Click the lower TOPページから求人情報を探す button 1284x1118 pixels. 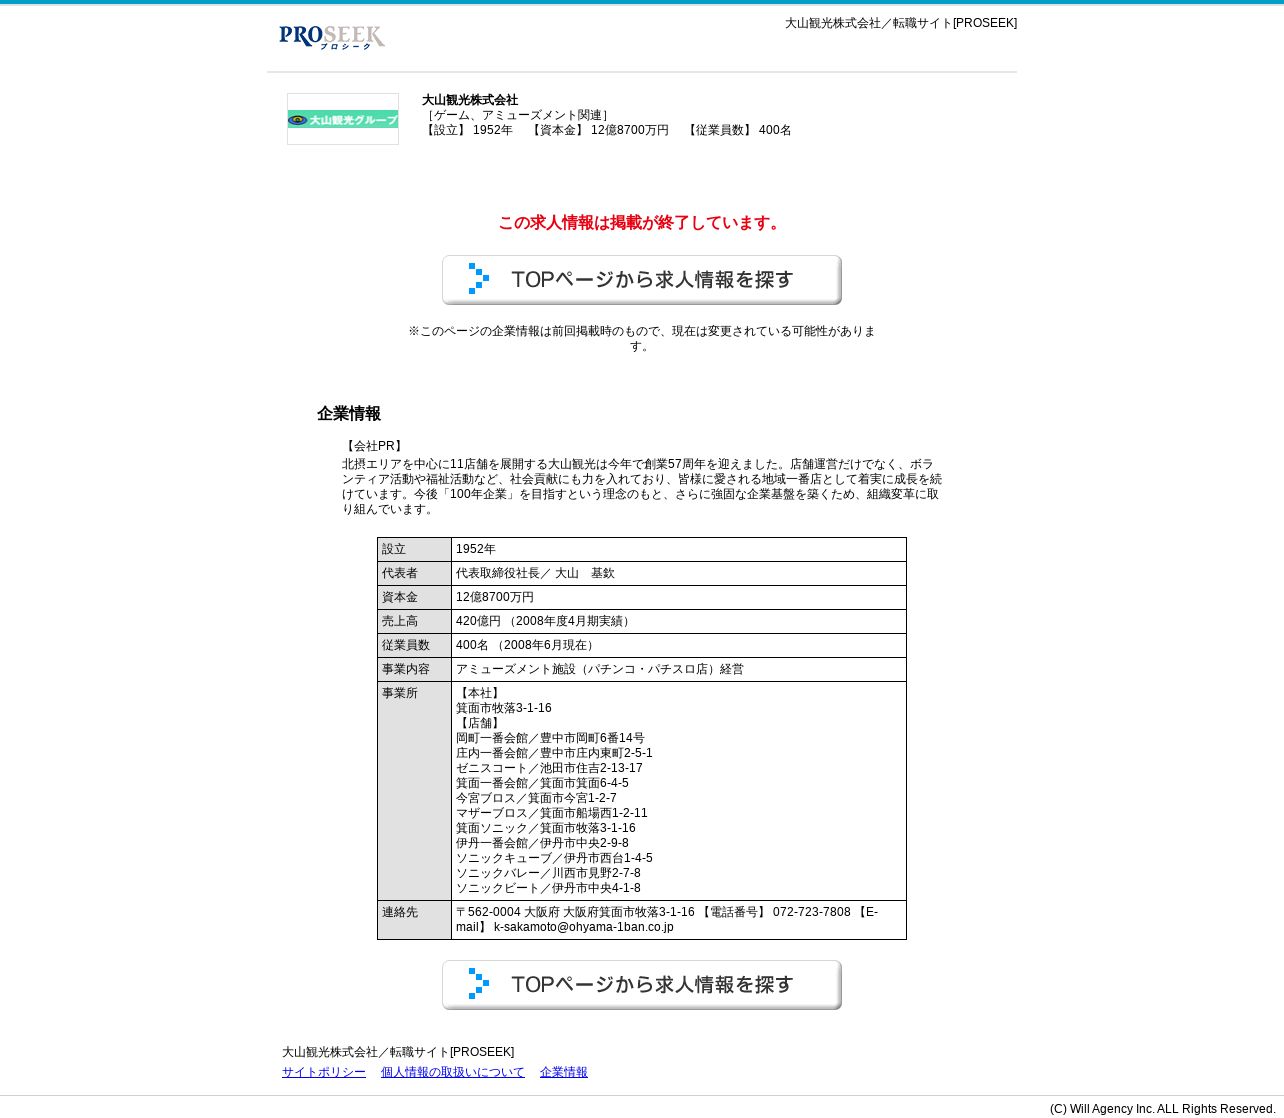click(642, 985)
